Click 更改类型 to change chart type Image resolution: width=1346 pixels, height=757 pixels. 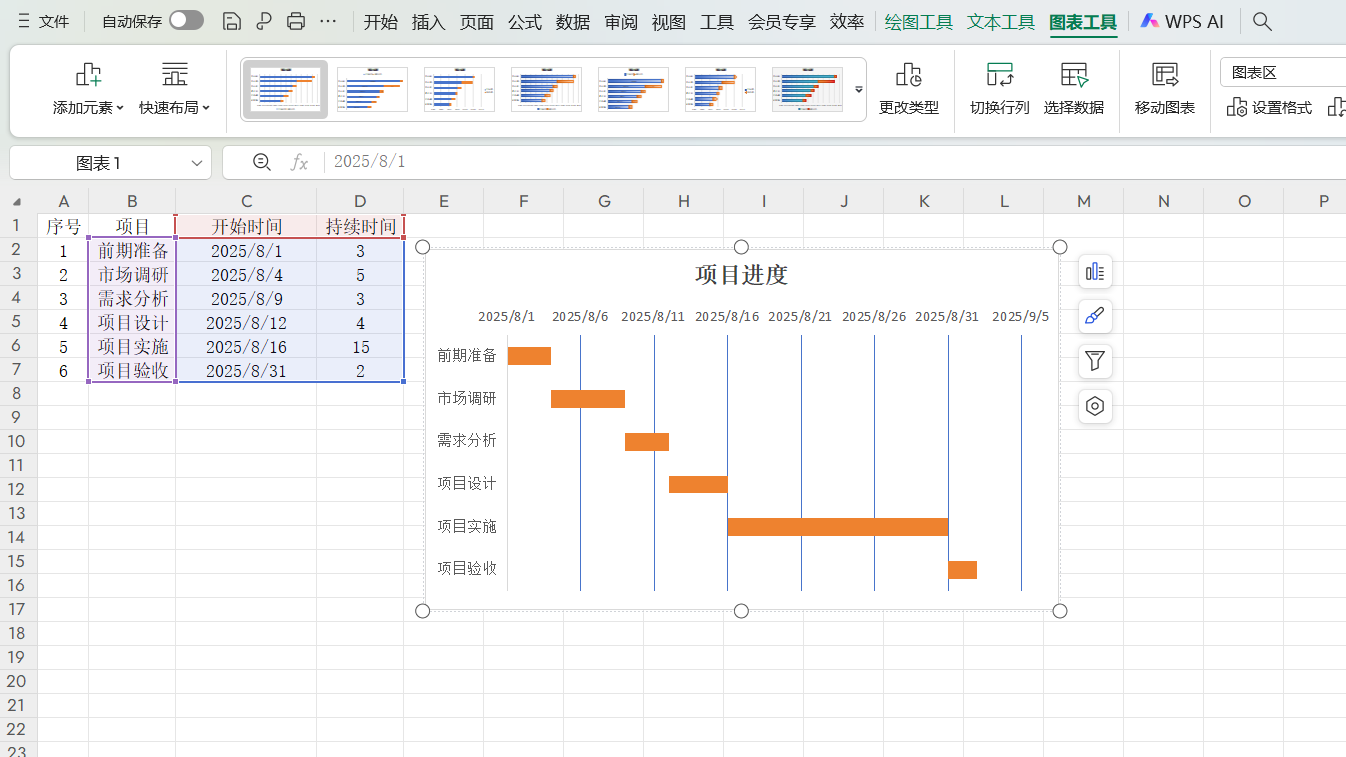click(x=908, y=89)
